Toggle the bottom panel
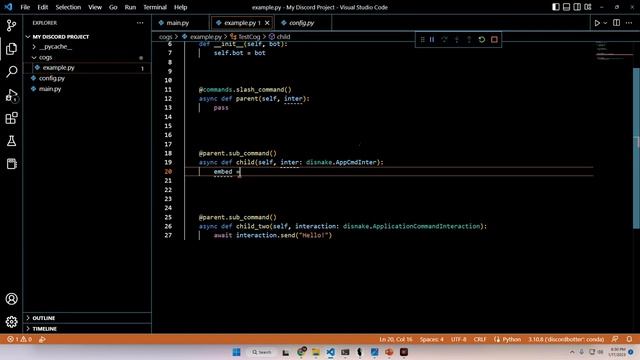This screenshot has height=360, width=640. (567, 7)
